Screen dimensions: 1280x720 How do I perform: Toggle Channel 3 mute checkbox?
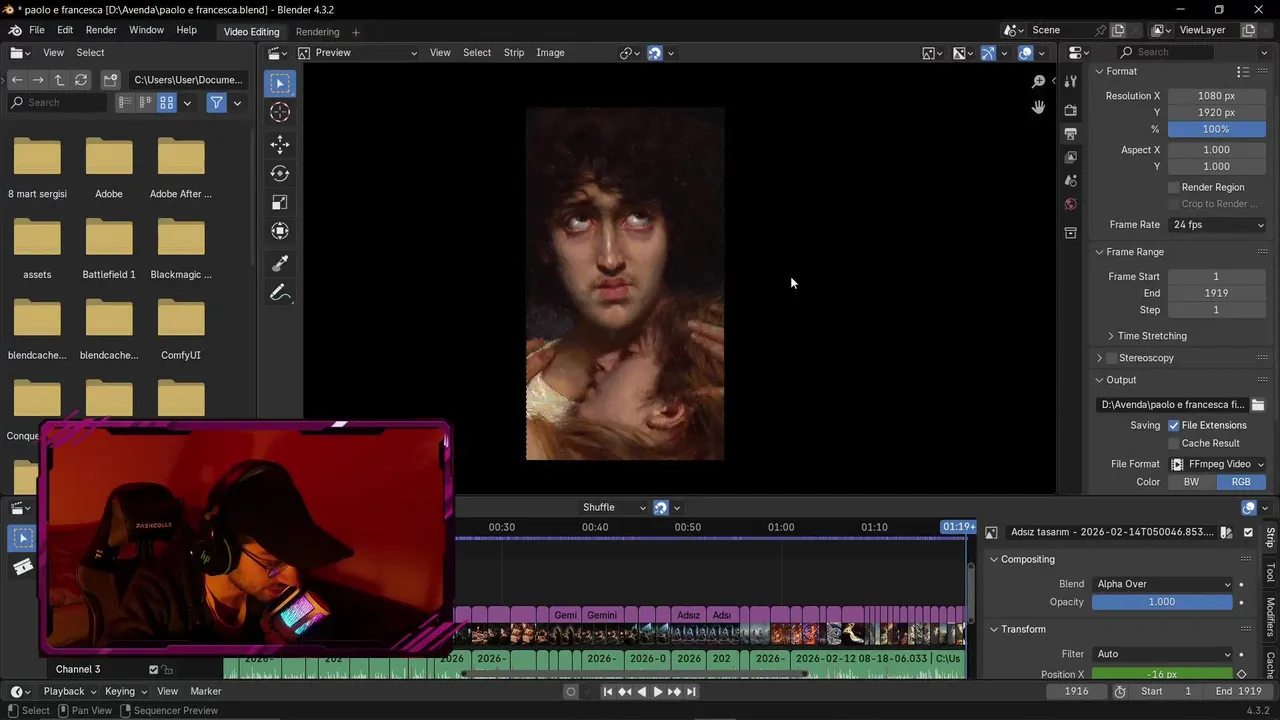pyautogui.click(x=153, y=669)
